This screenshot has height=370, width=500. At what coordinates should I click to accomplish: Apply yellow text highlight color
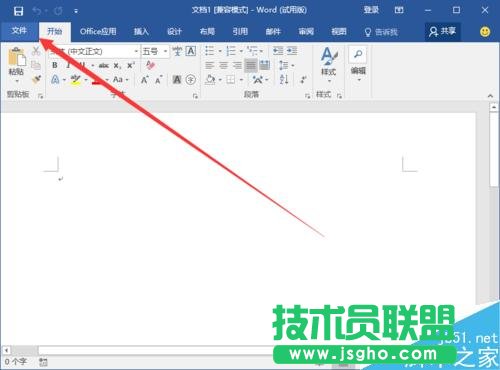click(76, 80)
